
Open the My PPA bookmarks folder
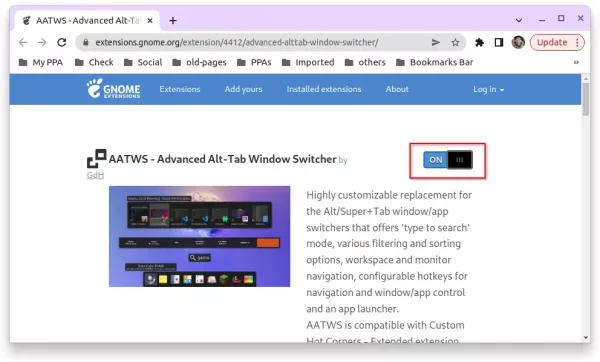(41, 62)
